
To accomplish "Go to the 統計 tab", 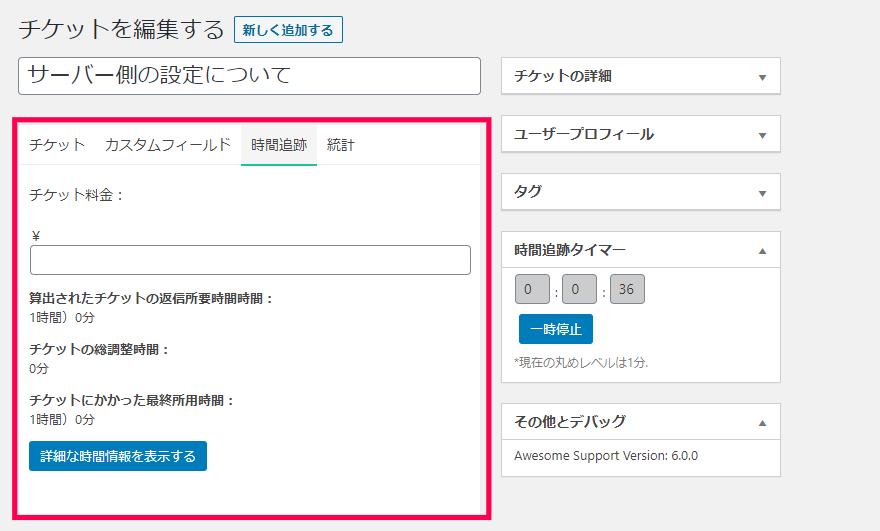I will (341, 145).
